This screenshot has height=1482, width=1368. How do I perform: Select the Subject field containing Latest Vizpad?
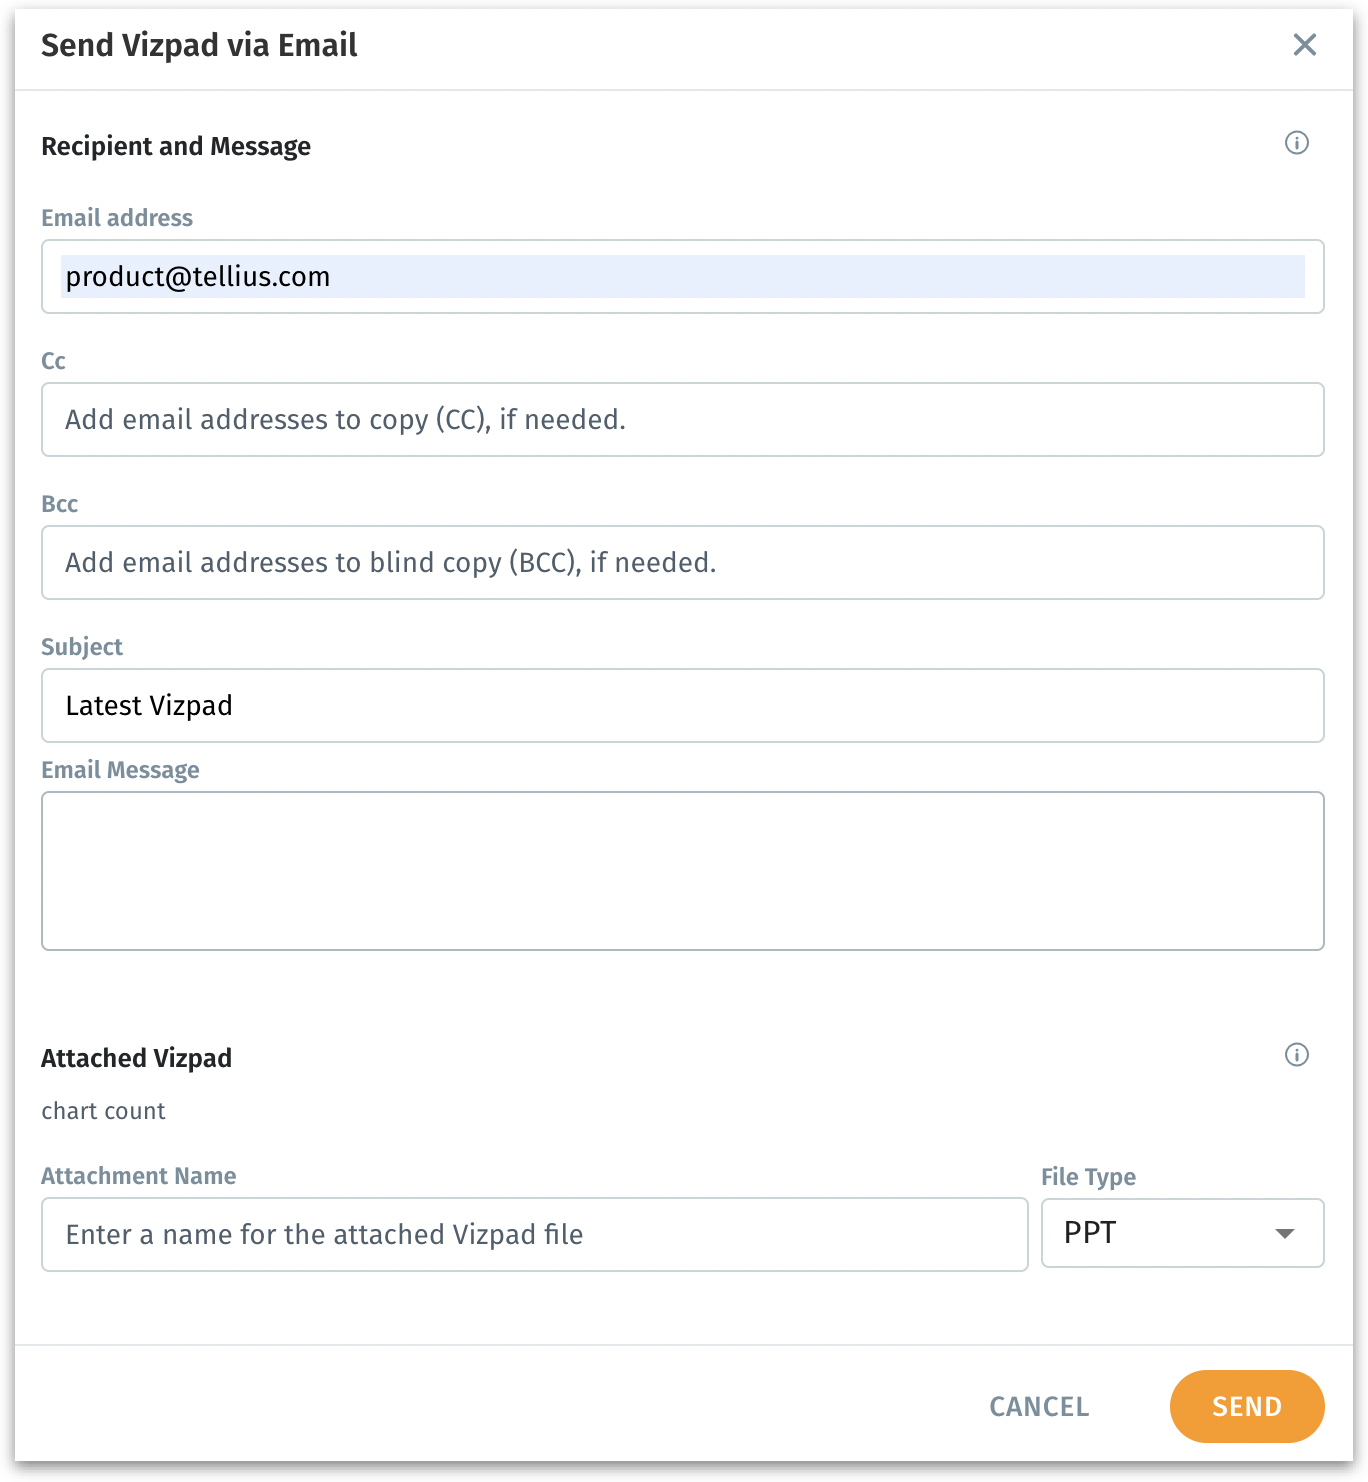(682, 706)
